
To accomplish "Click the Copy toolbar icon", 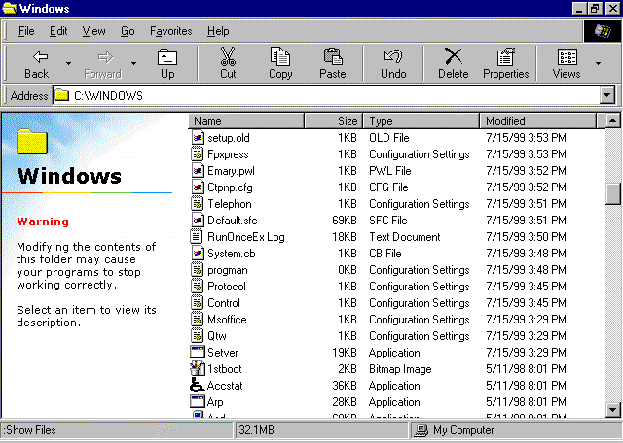I will 281,58.
